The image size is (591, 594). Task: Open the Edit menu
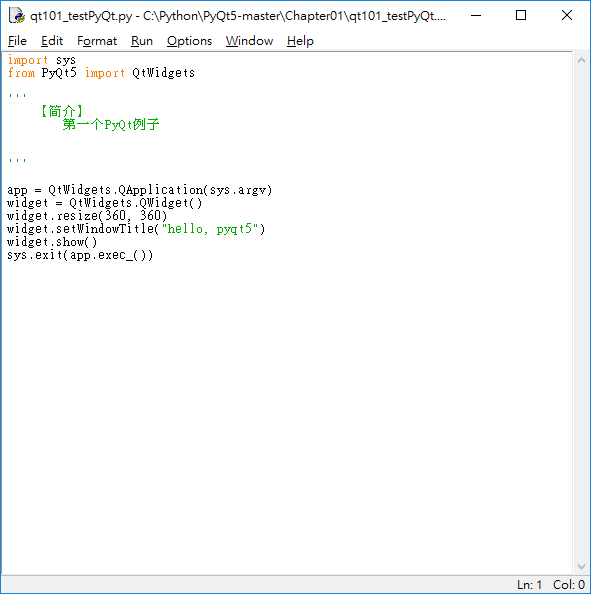click(x=52, y=41)
